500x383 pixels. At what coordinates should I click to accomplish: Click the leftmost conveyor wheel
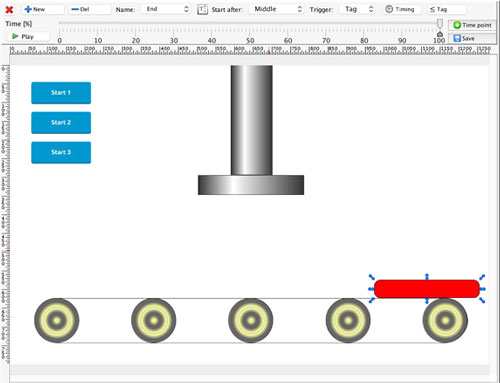click(x=57, y=320)
